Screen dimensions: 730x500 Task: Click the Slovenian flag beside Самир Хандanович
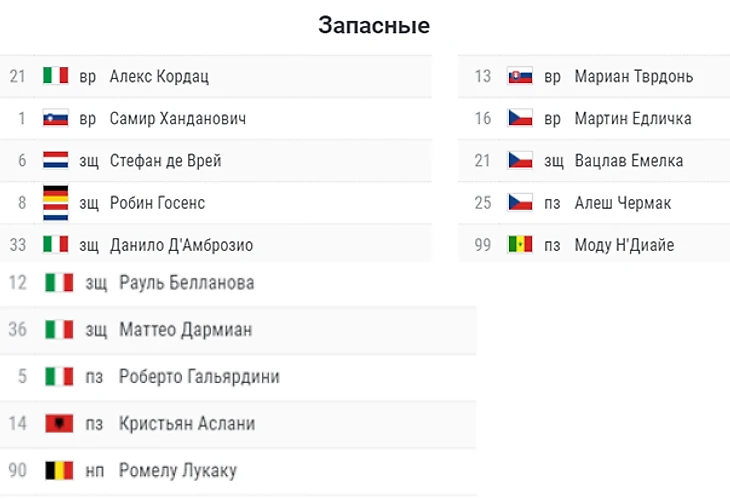coord(55,119)
